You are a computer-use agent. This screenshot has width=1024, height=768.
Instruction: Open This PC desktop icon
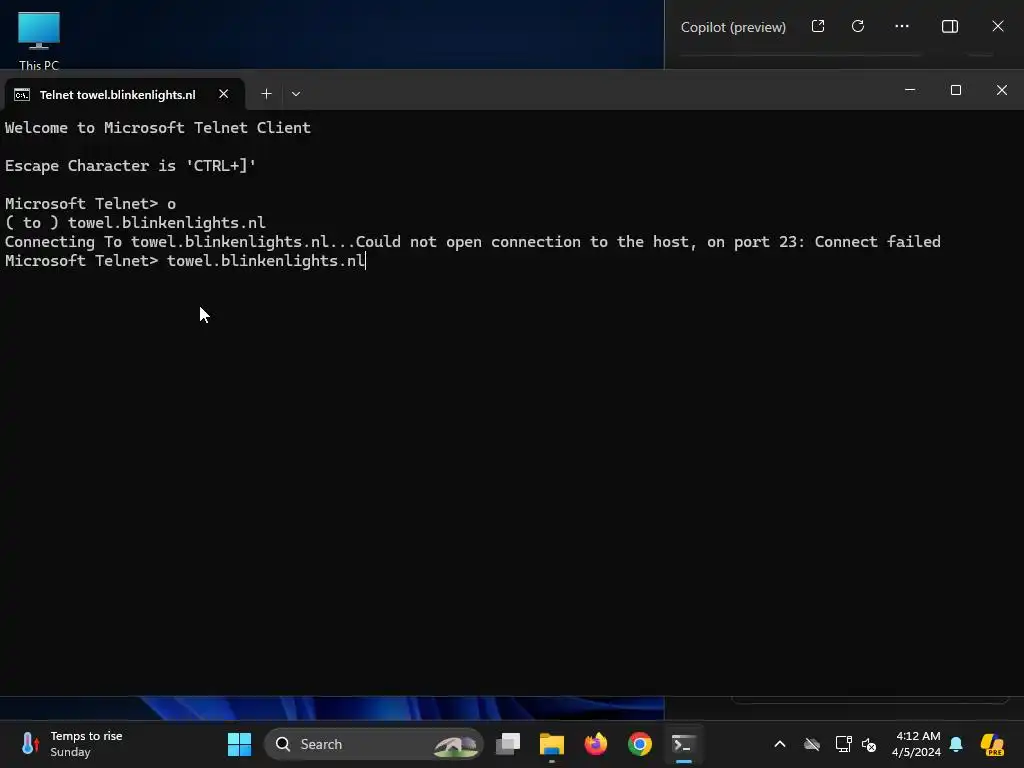tap(39, 40)
